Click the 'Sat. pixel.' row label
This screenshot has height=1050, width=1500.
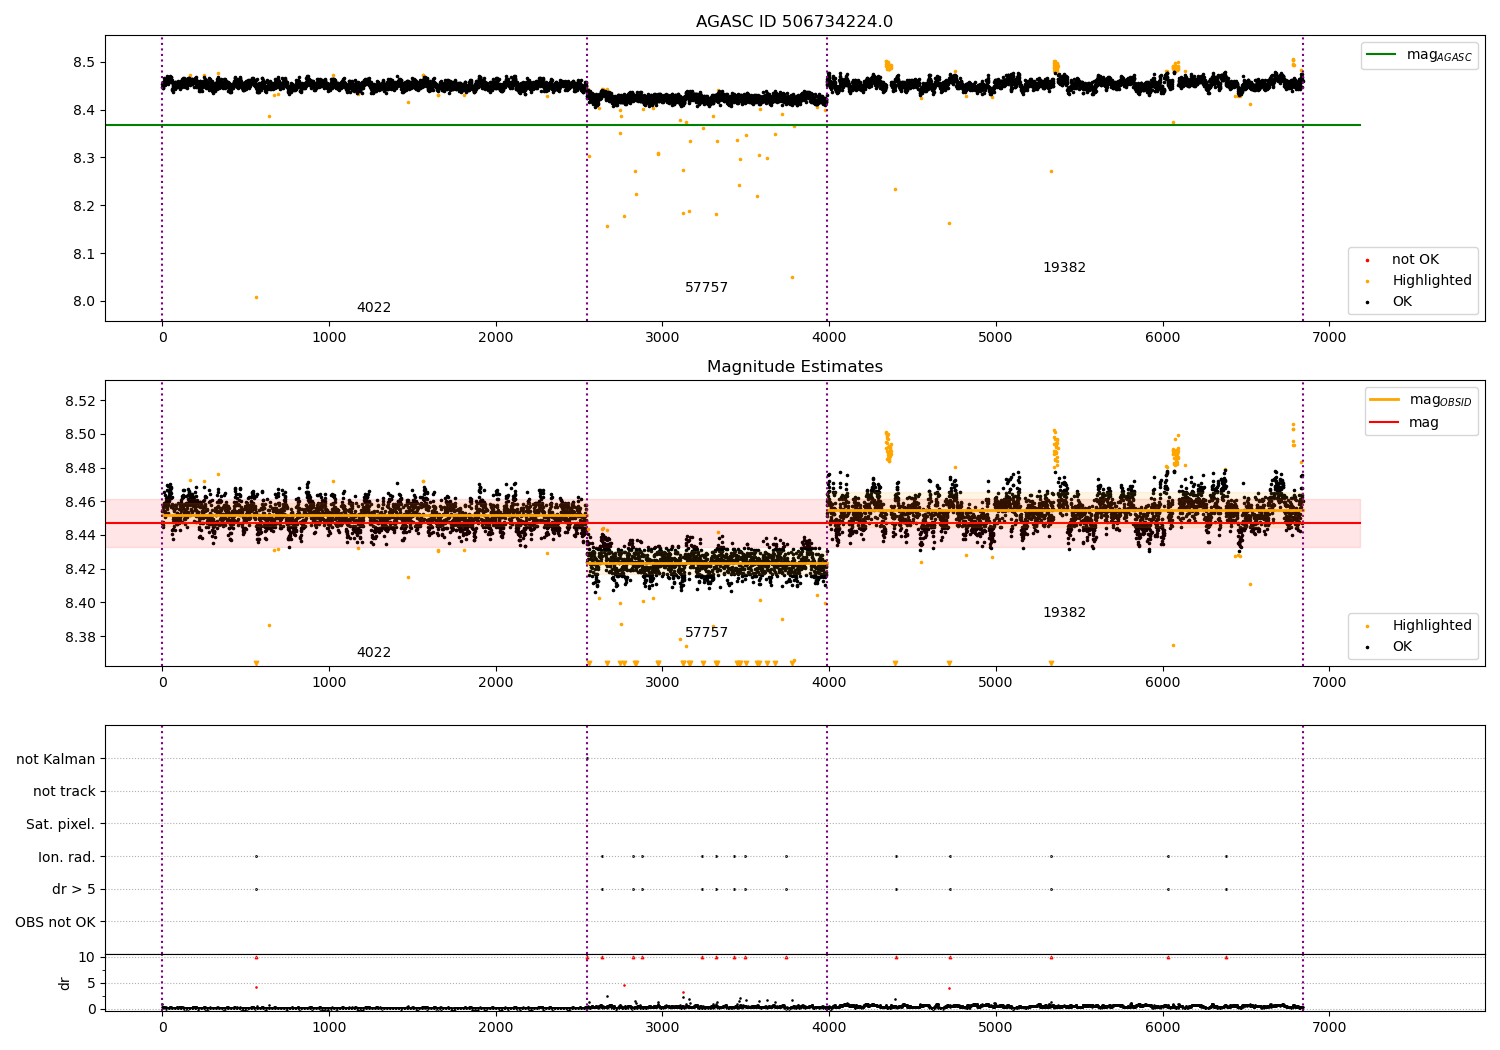[x=60, y=824]
